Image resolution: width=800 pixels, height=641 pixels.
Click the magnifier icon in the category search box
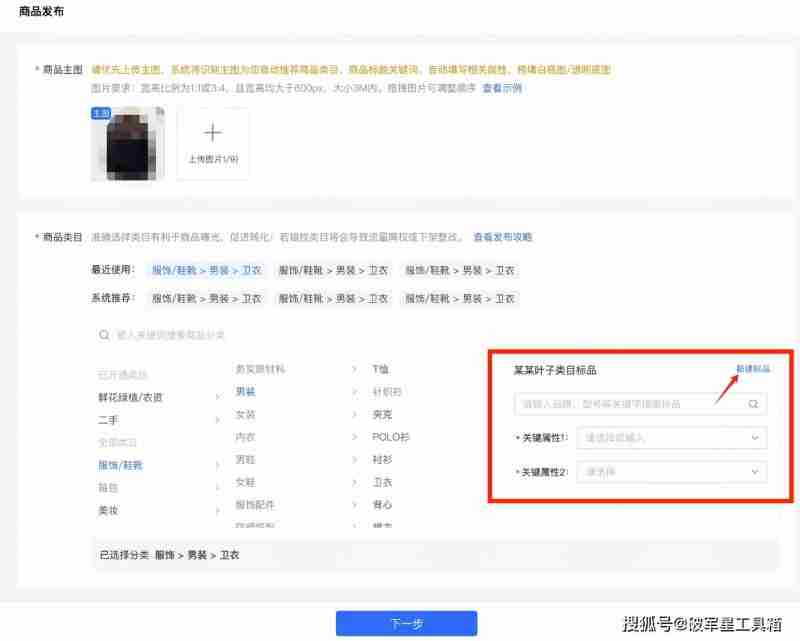pyautogui.click(x=104, y=335)
